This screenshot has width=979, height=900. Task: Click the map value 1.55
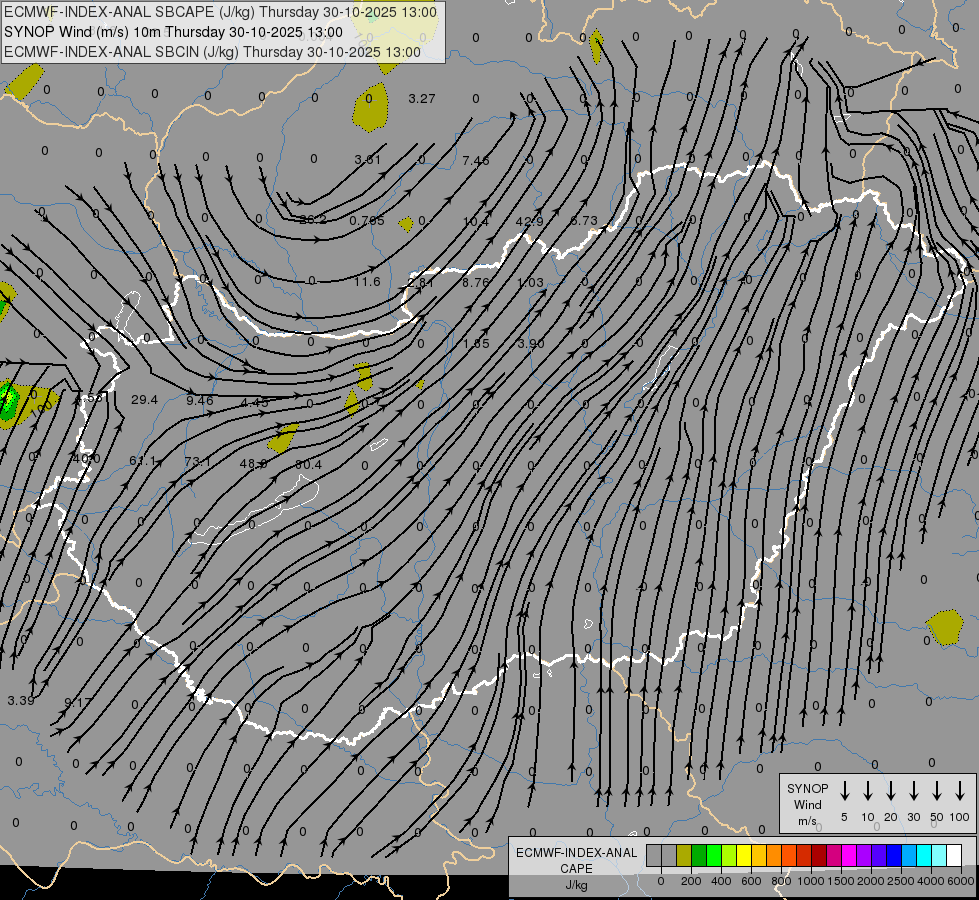(x=476, y=344)
